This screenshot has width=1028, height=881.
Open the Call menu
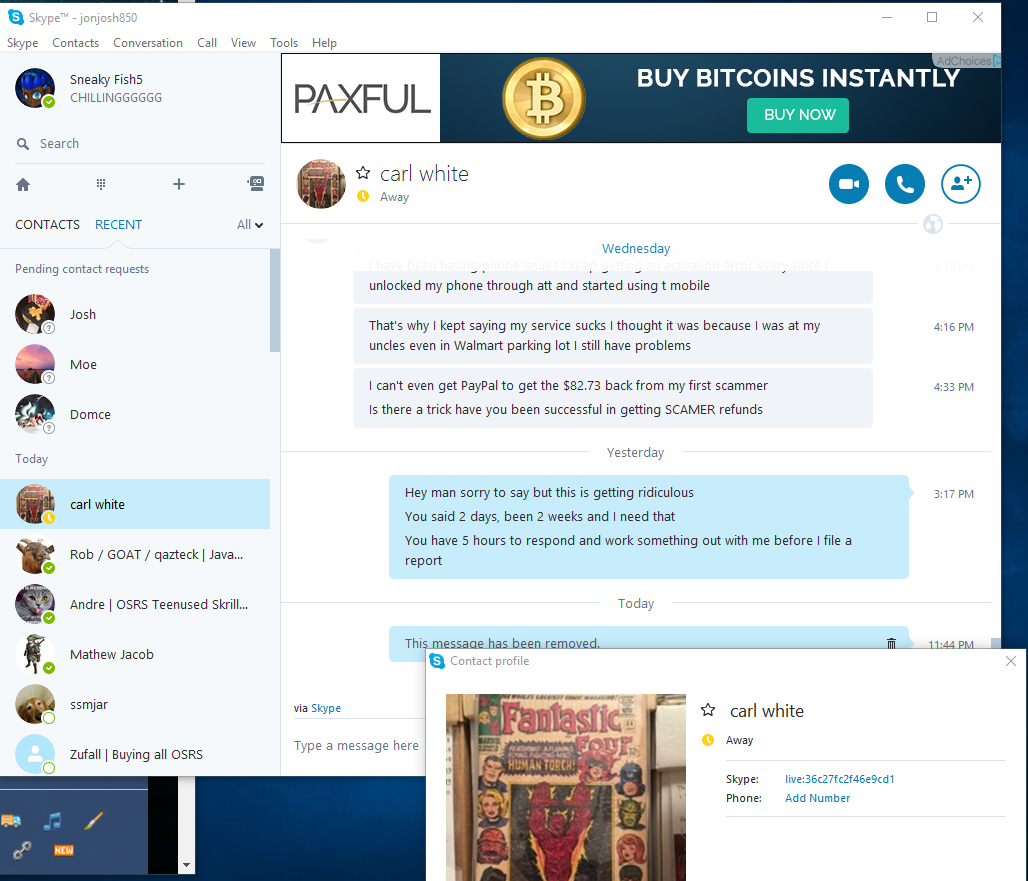pos(207,43)
